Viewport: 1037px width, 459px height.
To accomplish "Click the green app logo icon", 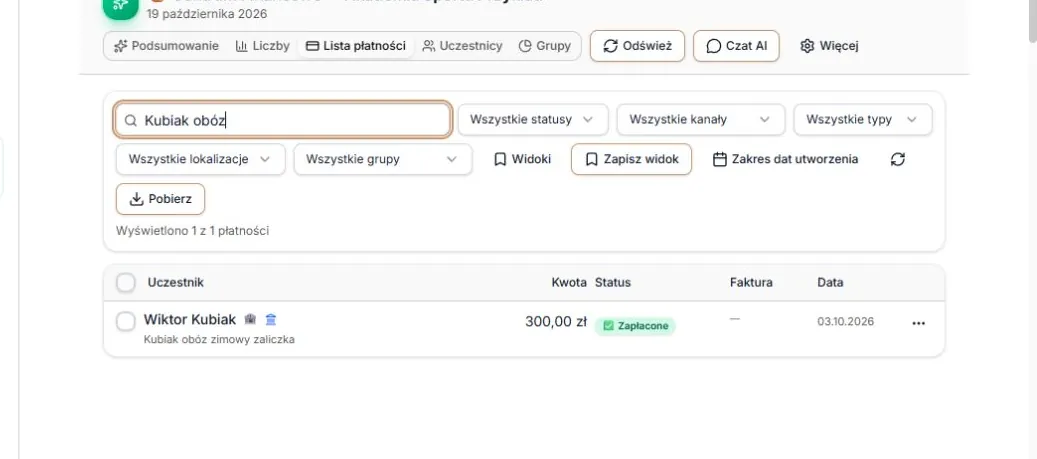I will tap(120, 5).
